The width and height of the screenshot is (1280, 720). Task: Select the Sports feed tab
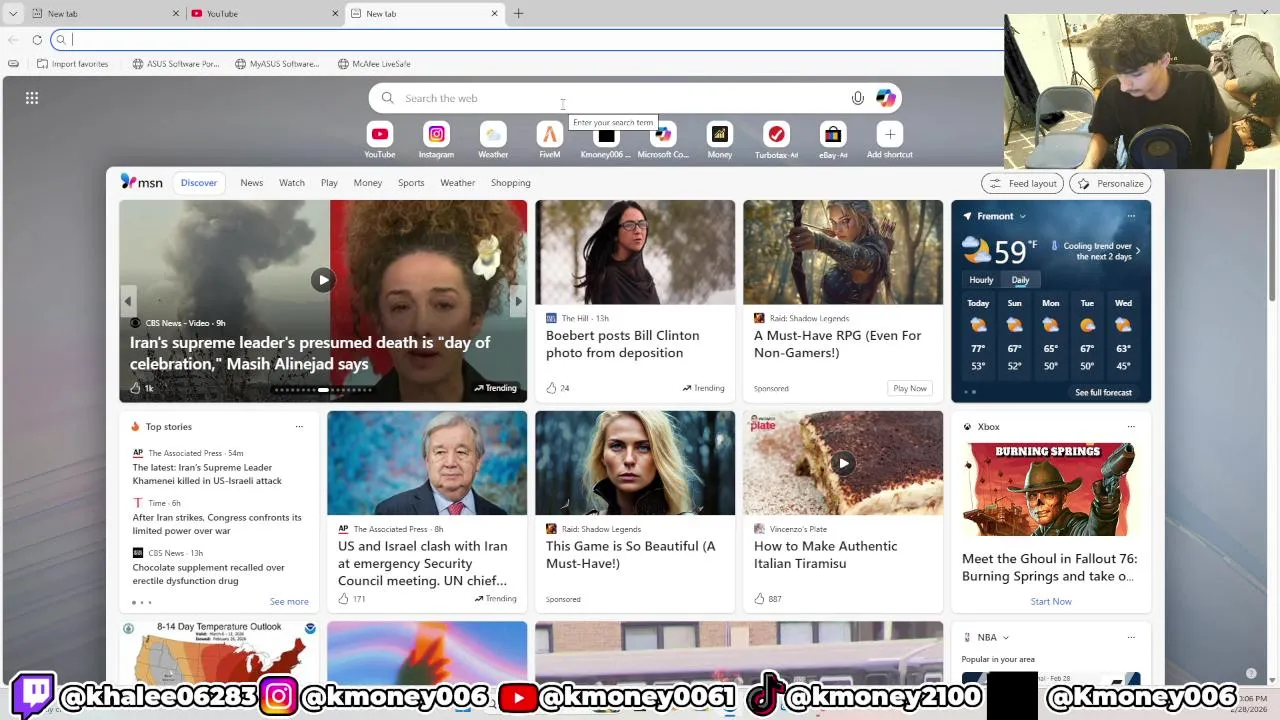click(411, 183)
